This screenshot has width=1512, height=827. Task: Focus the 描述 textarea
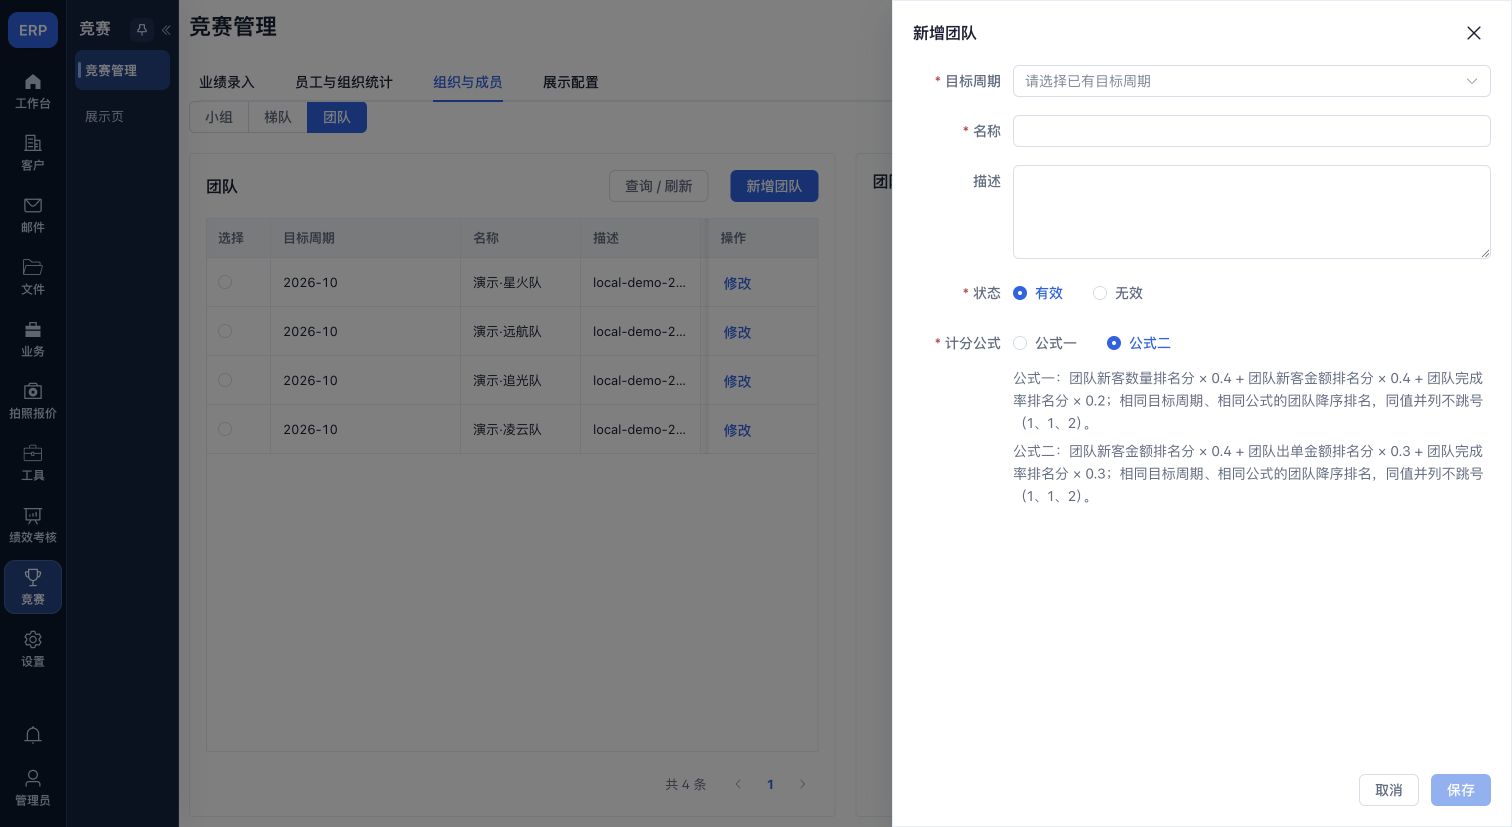coord(1251,212)
